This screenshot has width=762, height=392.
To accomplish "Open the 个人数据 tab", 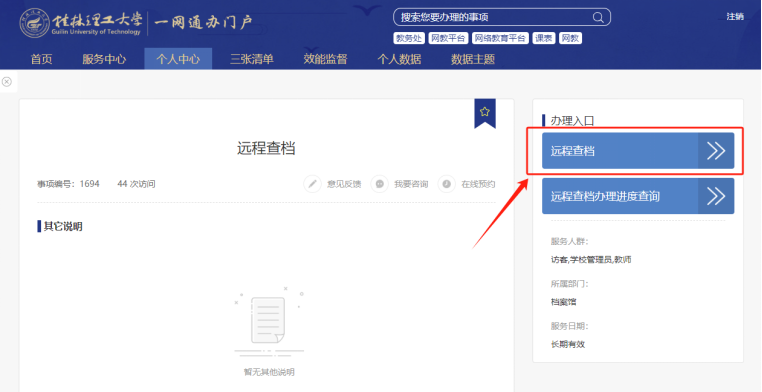I will click(399, 59).
